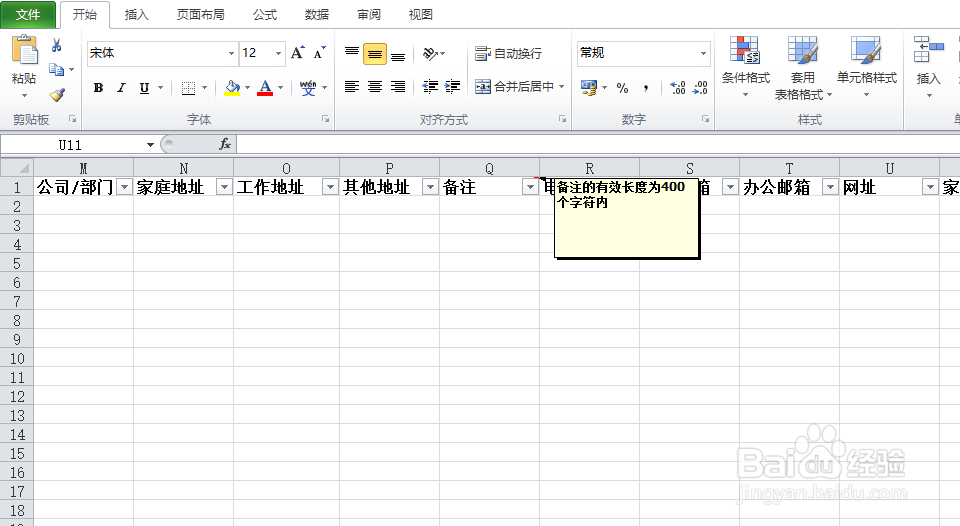Open 条件格式 conditional formatting
This screenshot has height=526, width=960.
point(745,67)
